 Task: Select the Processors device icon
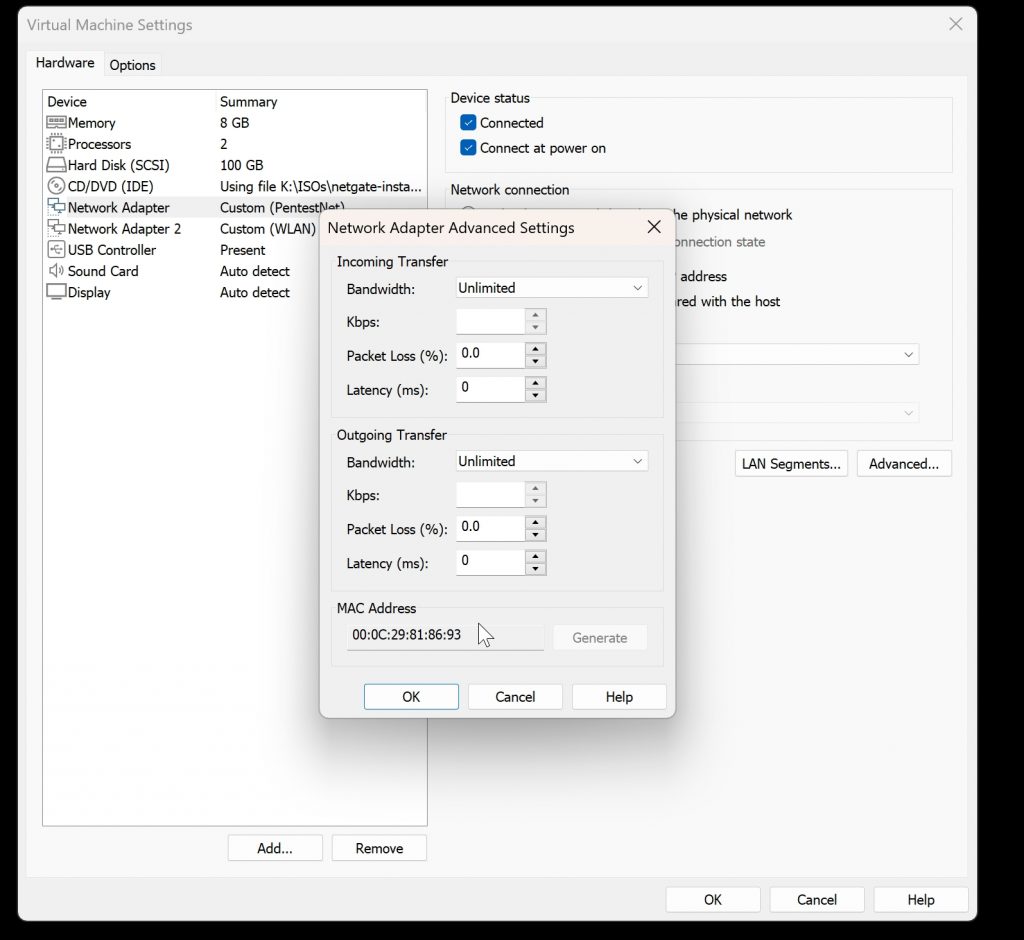[56, 144]
